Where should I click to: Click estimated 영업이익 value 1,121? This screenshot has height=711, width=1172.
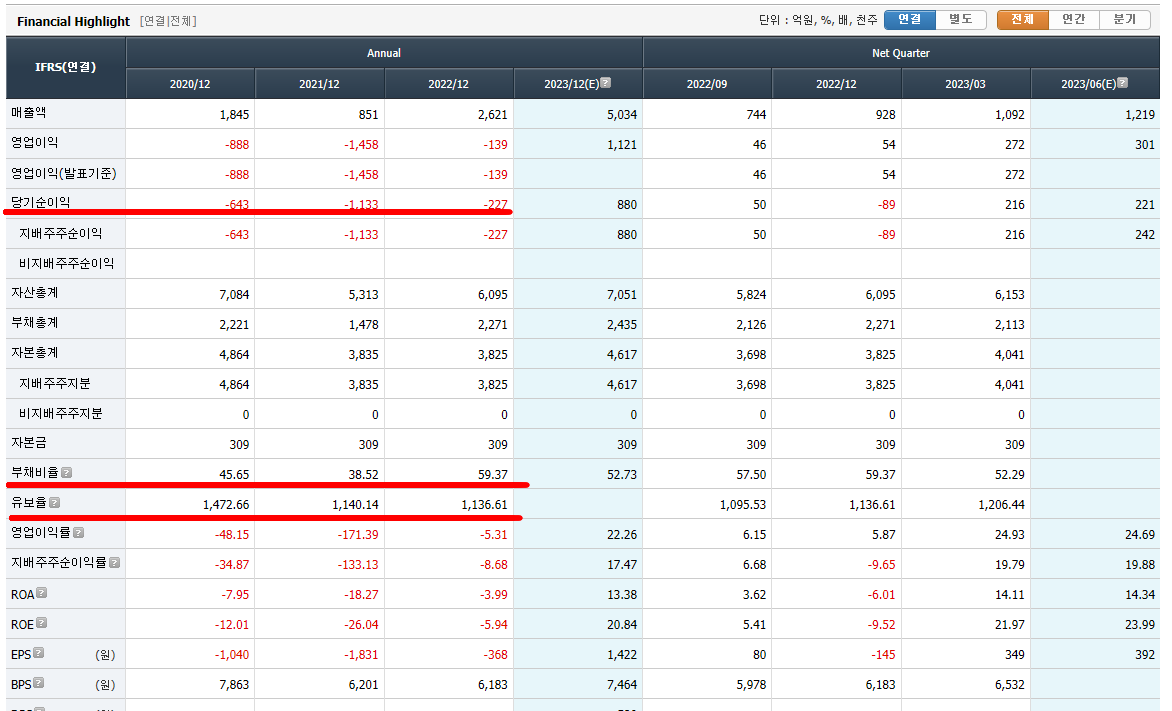(622, 144)
